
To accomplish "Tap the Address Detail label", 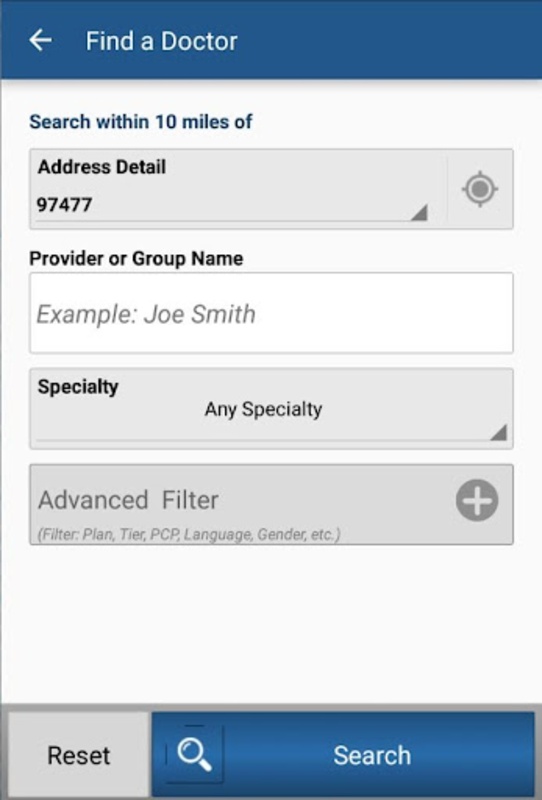I will pos(102,167).
